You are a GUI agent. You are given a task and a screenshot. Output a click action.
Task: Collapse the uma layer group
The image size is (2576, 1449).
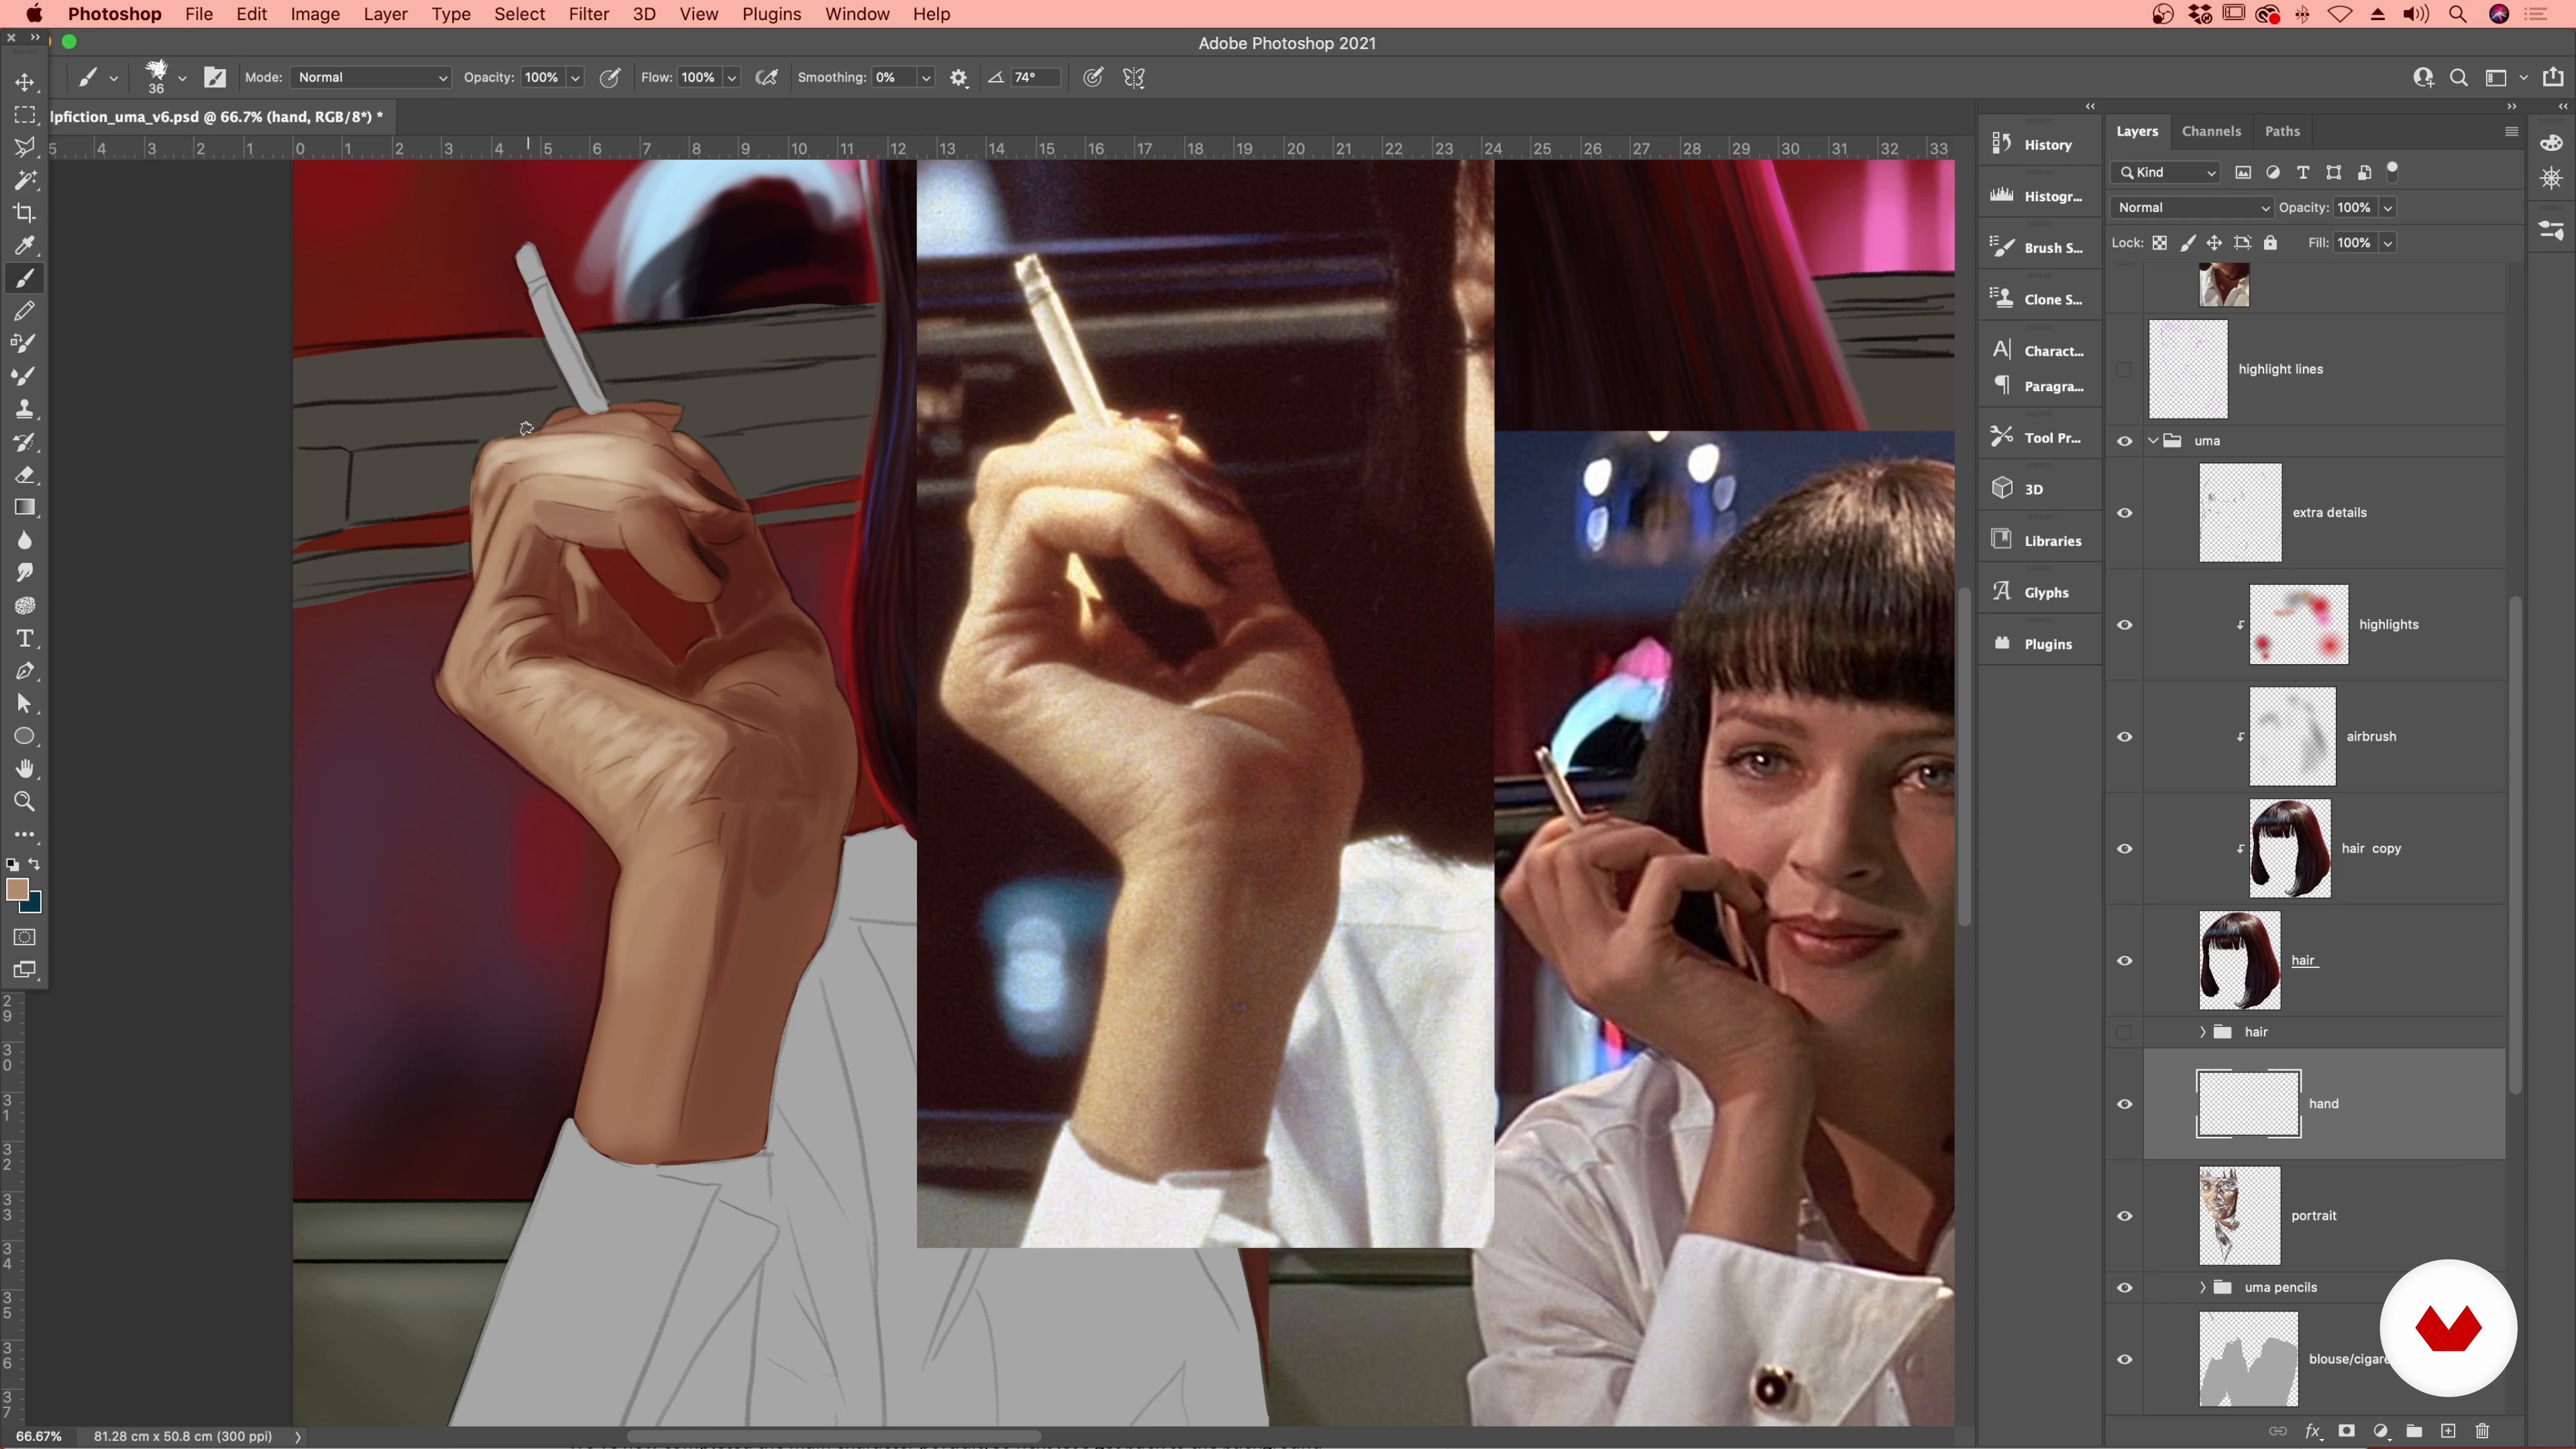[x=2153, y=441]
